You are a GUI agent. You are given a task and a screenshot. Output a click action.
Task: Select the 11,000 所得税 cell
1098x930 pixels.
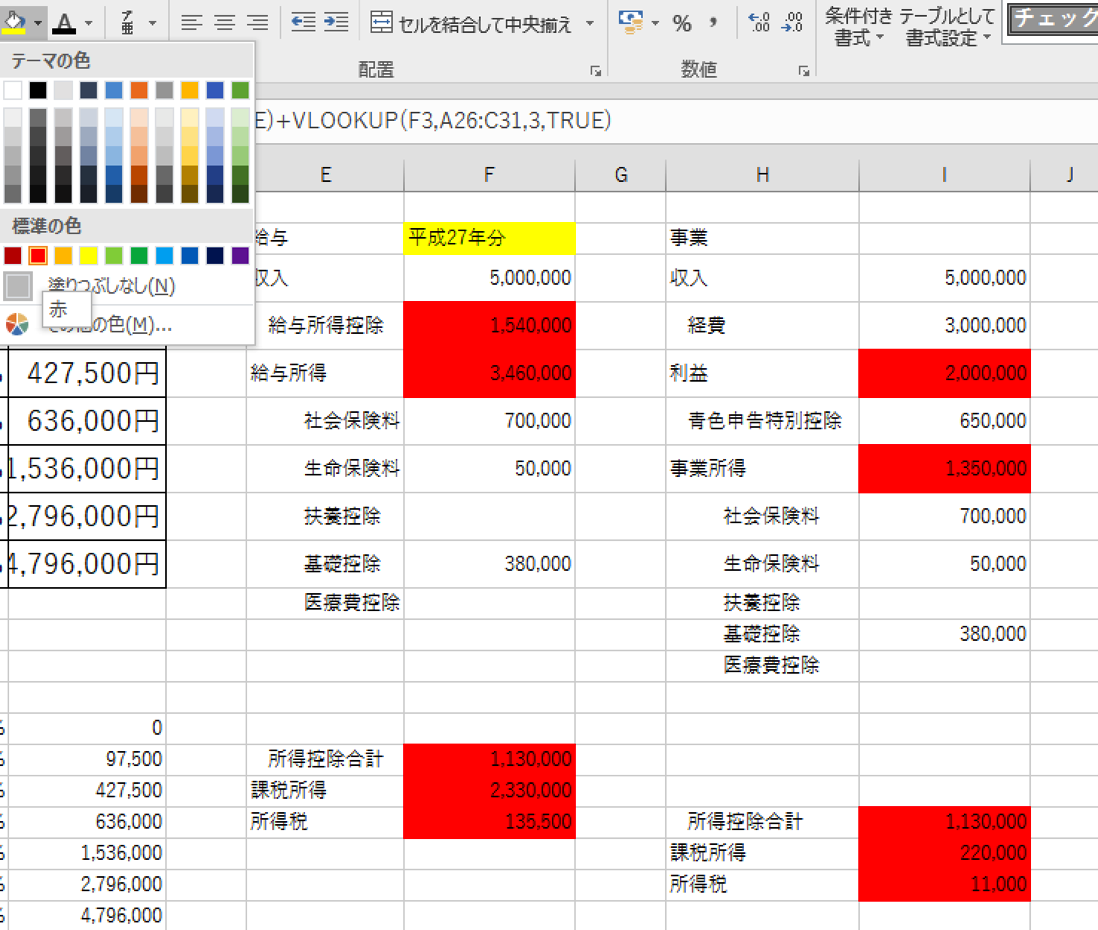pos(945,885)
